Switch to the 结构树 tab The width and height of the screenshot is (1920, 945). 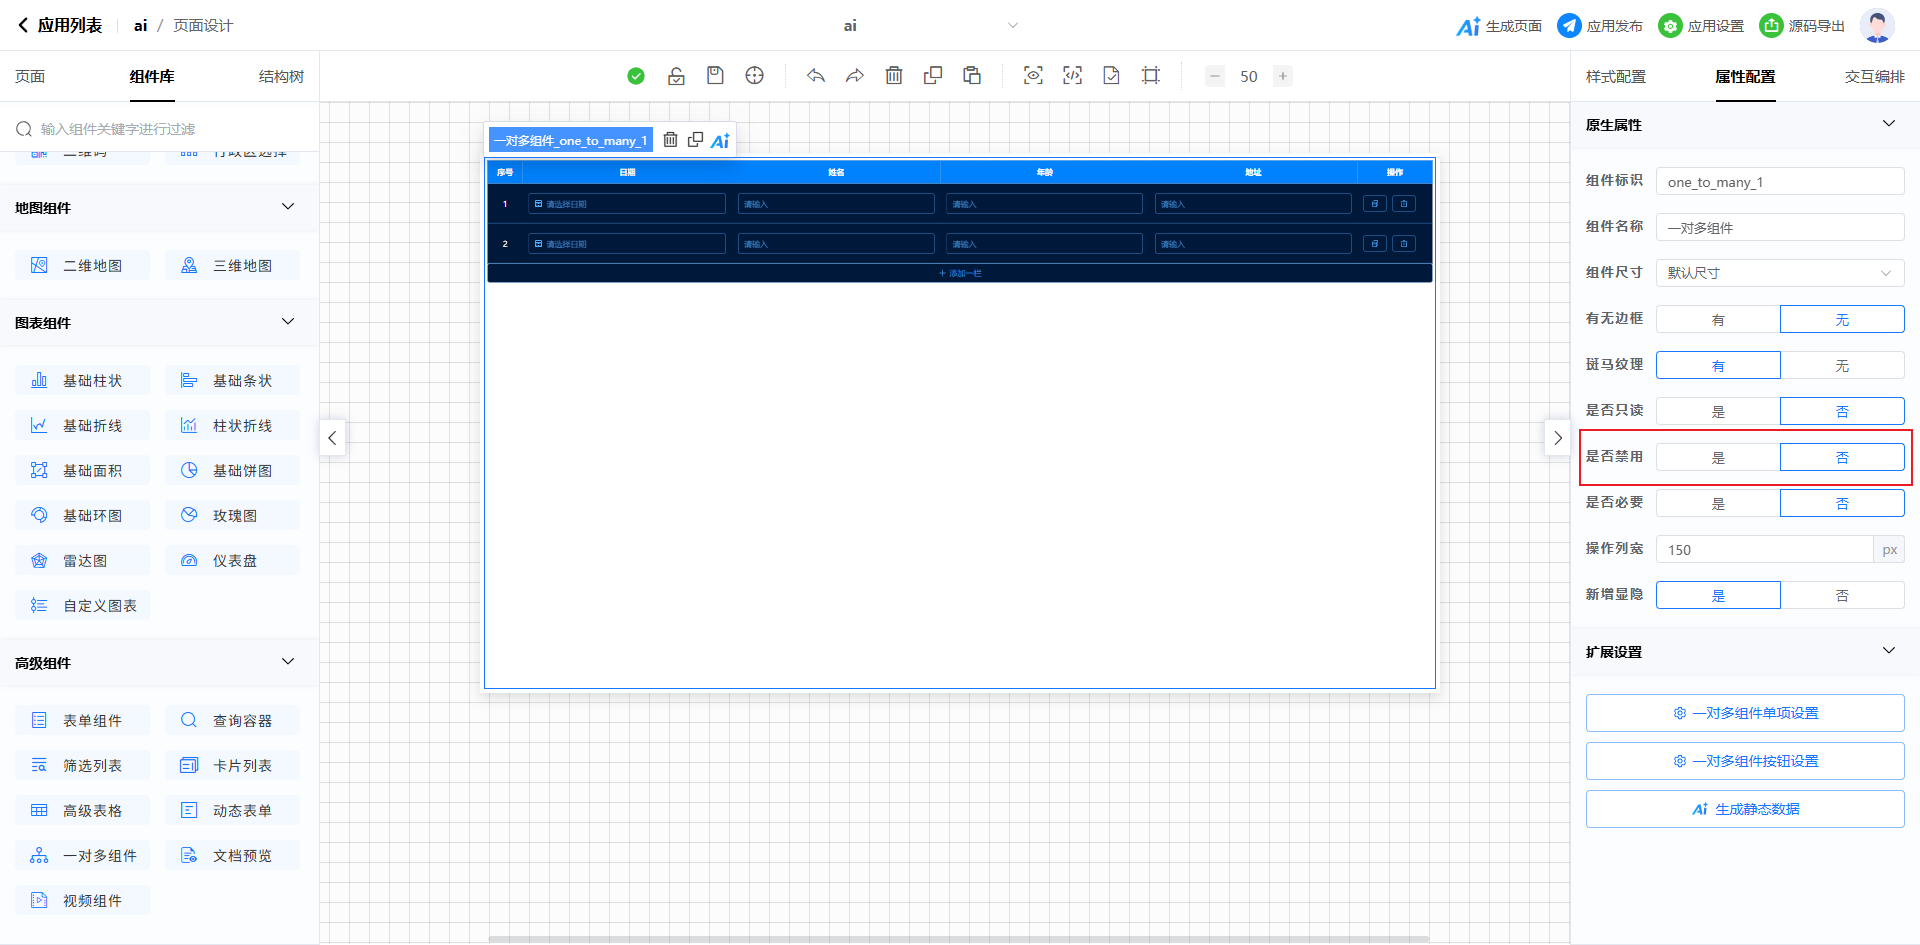[281, 77]
